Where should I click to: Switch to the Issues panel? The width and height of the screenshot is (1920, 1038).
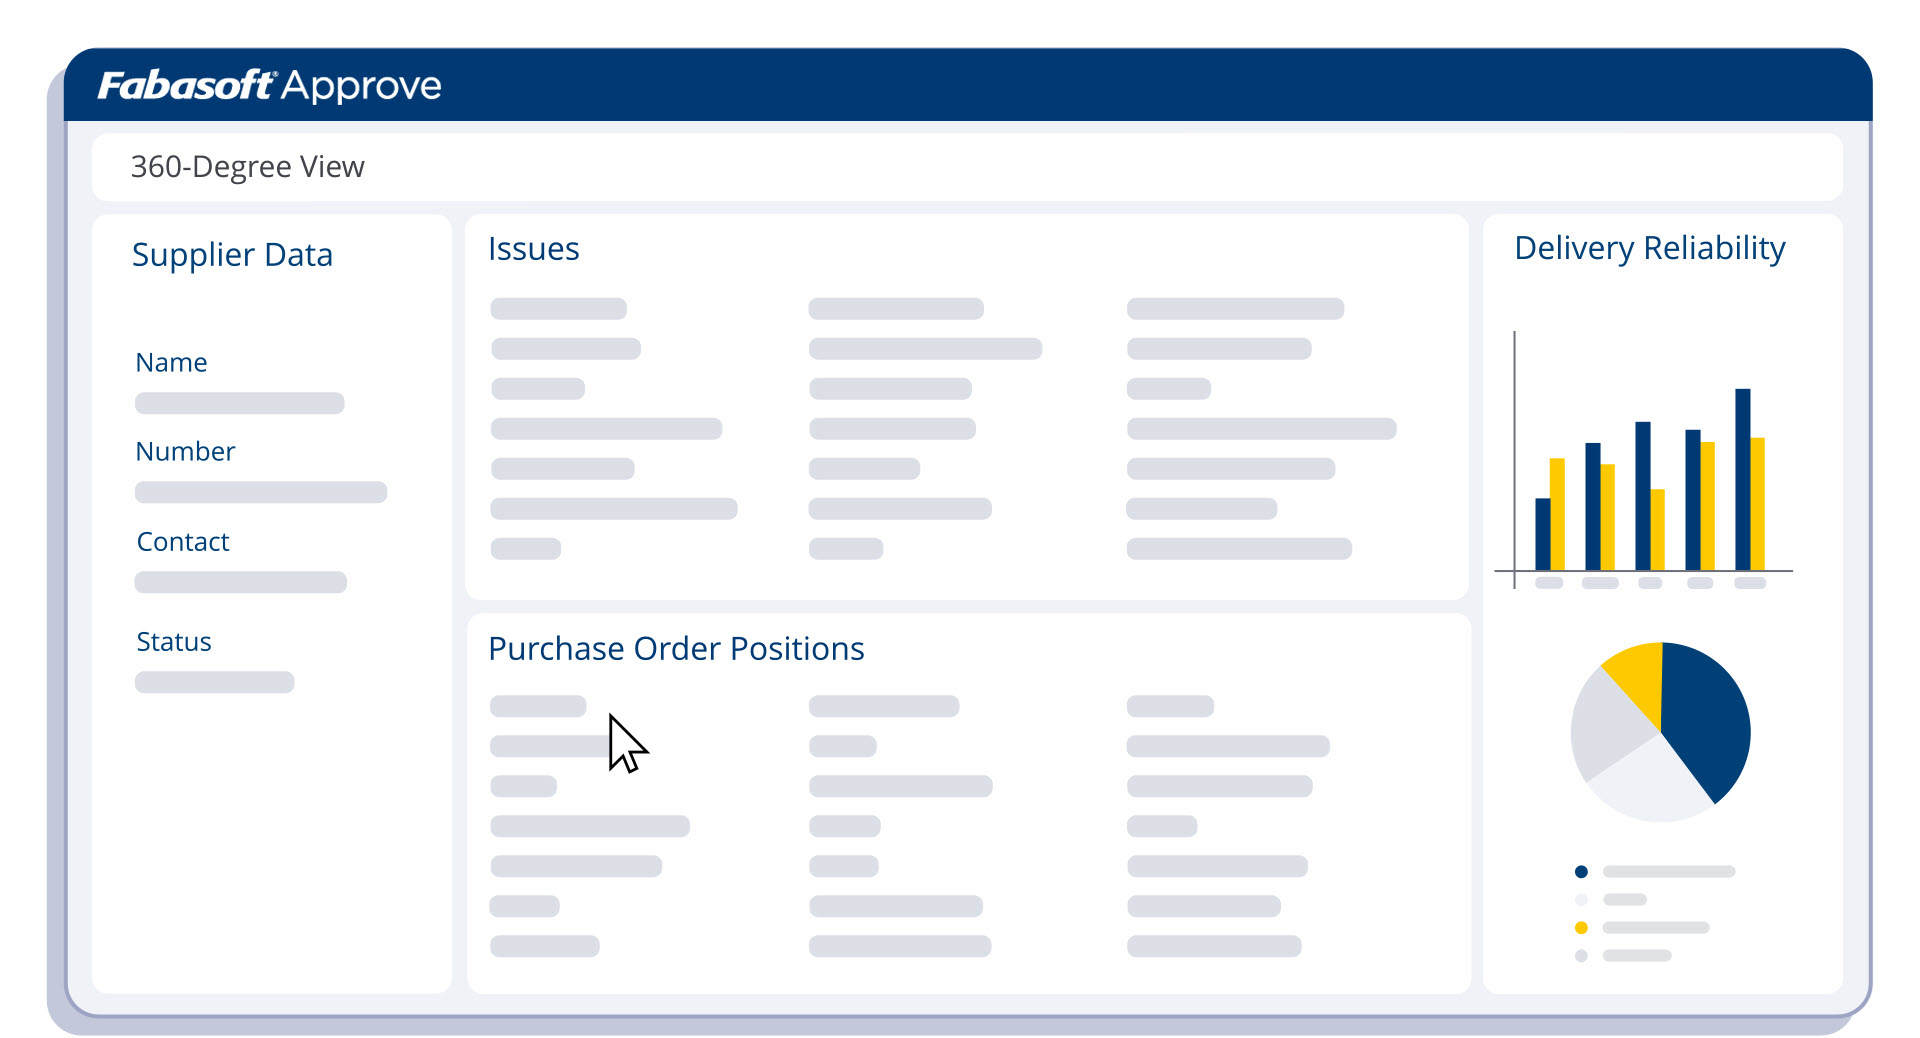tap(534, 249)
